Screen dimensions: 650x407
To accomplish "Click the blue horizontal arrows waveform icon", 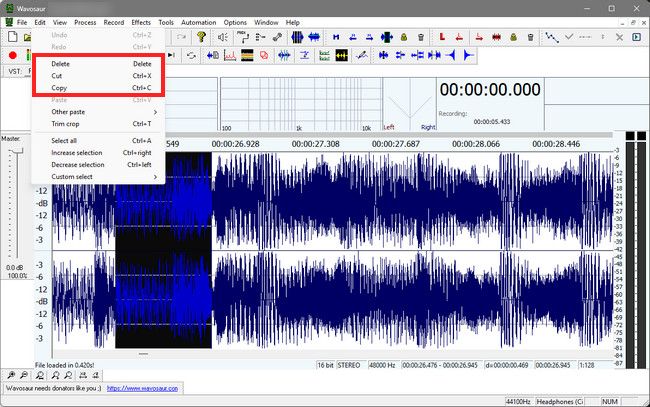I will pyautogui.click(x=314, y=37).
